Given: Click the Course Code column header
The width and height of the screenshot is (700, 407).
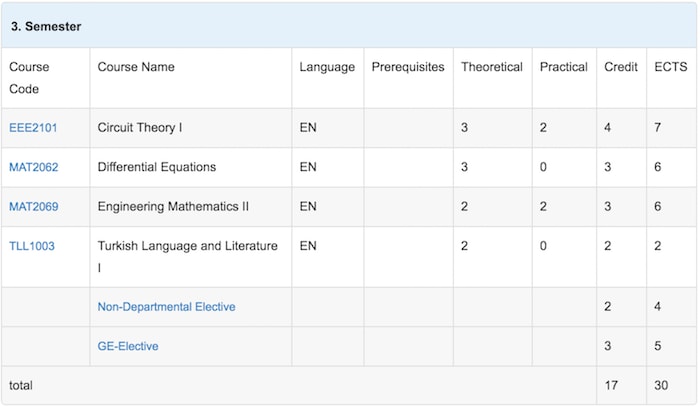Looking at the screenshot, I should [29, 78].
